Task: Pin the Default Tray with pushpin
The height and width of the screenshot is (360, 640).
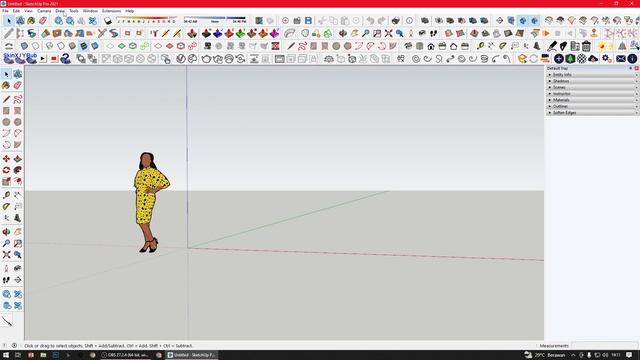Action: point(631,68)
